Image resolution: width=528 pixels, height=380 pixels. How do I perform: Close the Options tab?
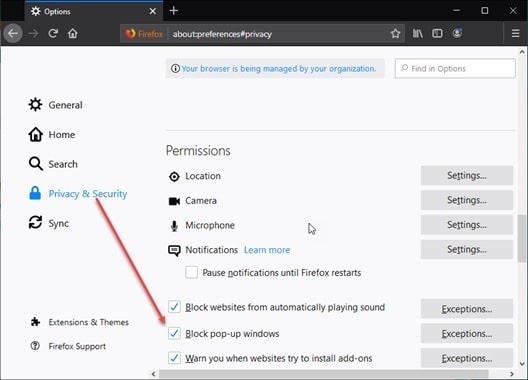(153, 11)
